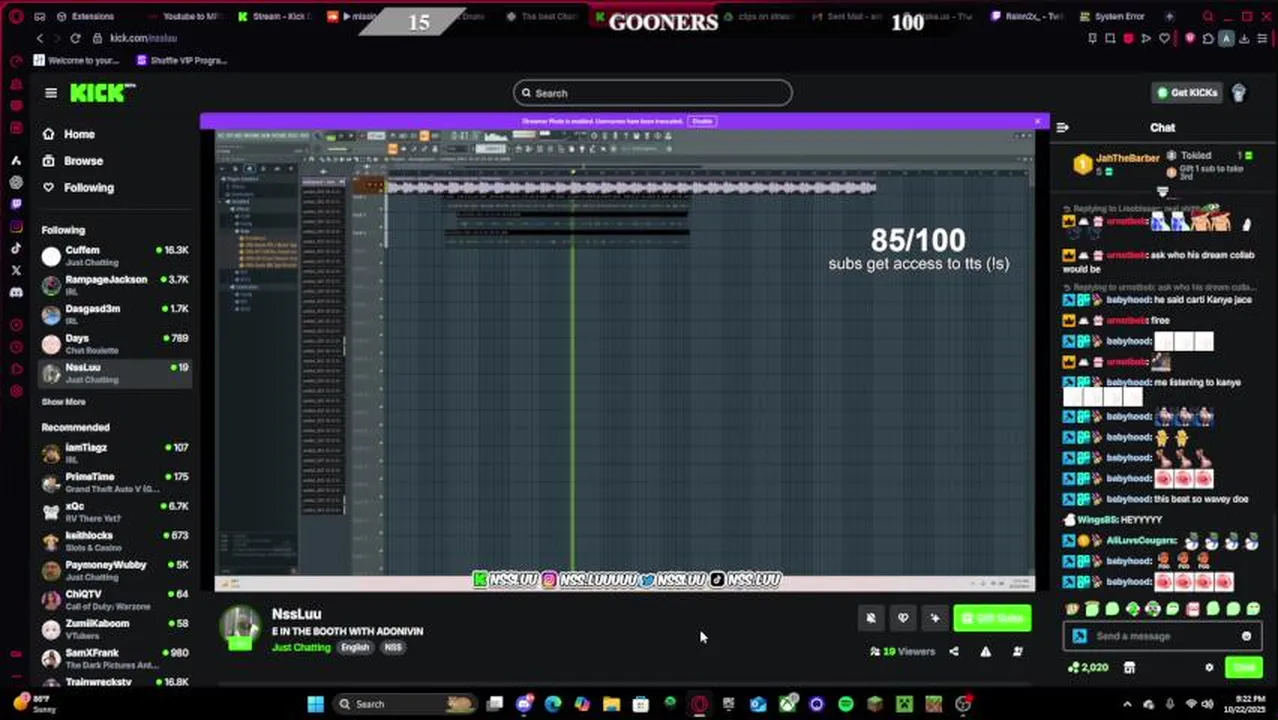The image size is (1278, 720).
Task: Click the English language tag
Action: click(x=355, y=648)
